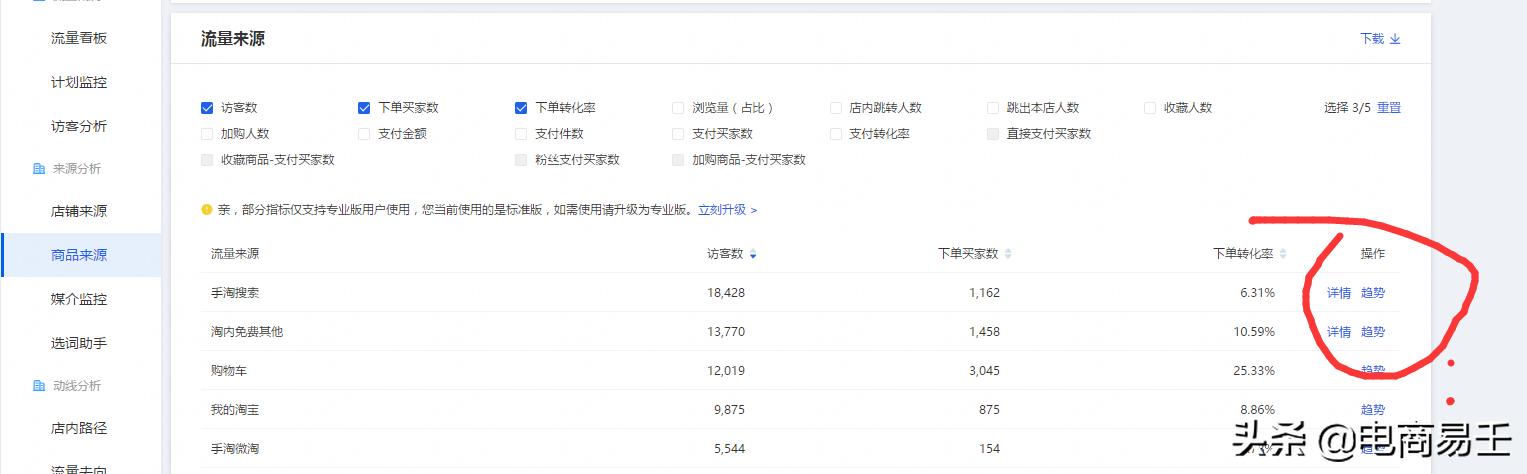
Task: Click the conversion rate 25.33%
Action: click(x=1254, y=371)
